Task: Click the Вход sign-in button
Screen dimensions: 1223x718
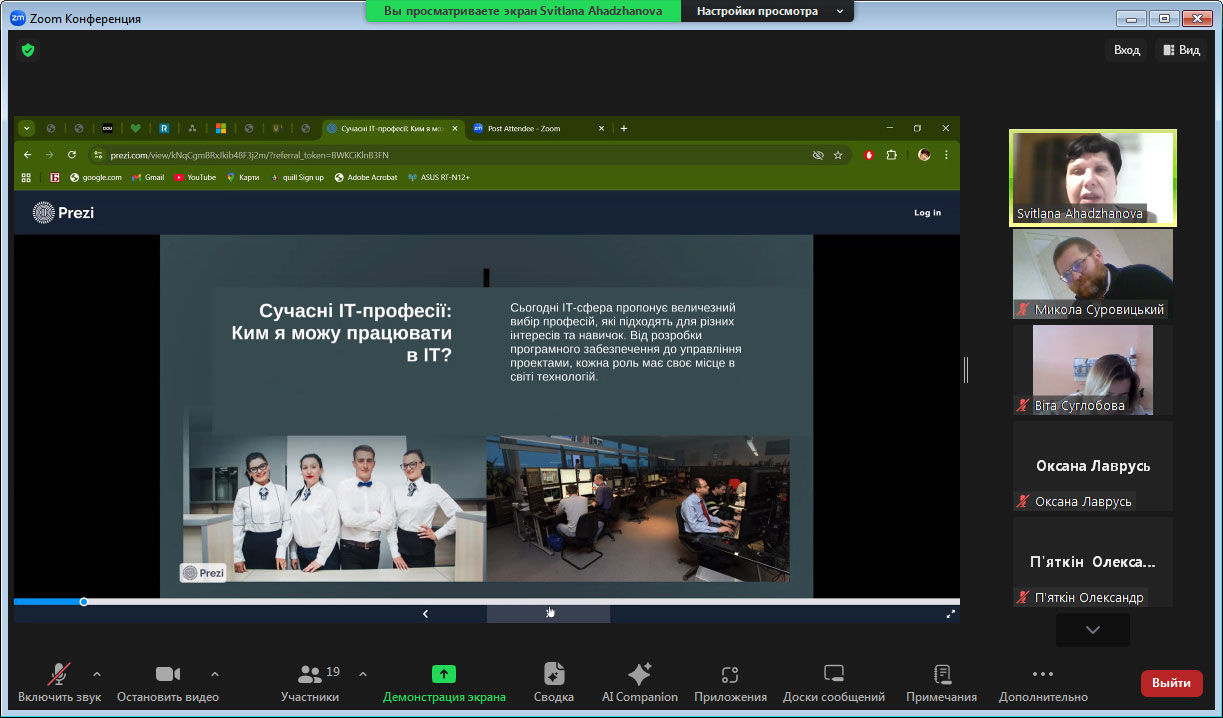Action: (1126, 50)
